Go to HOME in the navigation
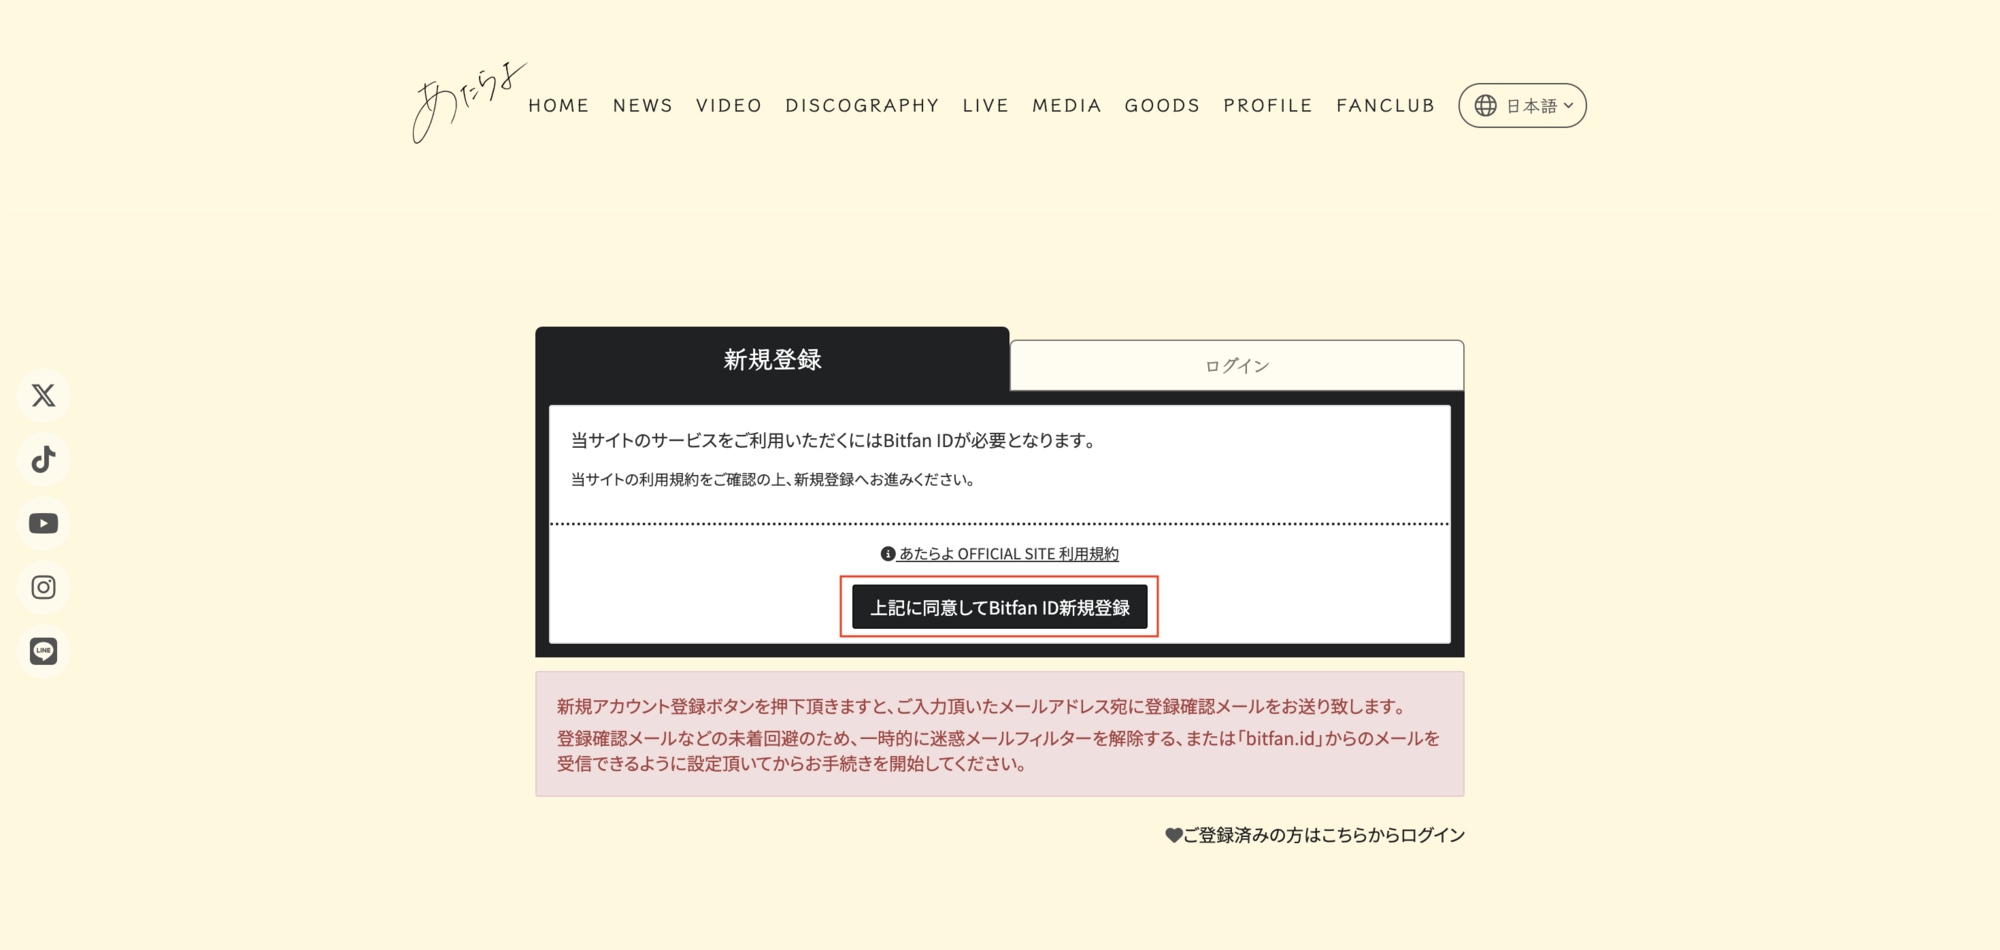The height and width of the screenshot is (950, 2000). 559,106
